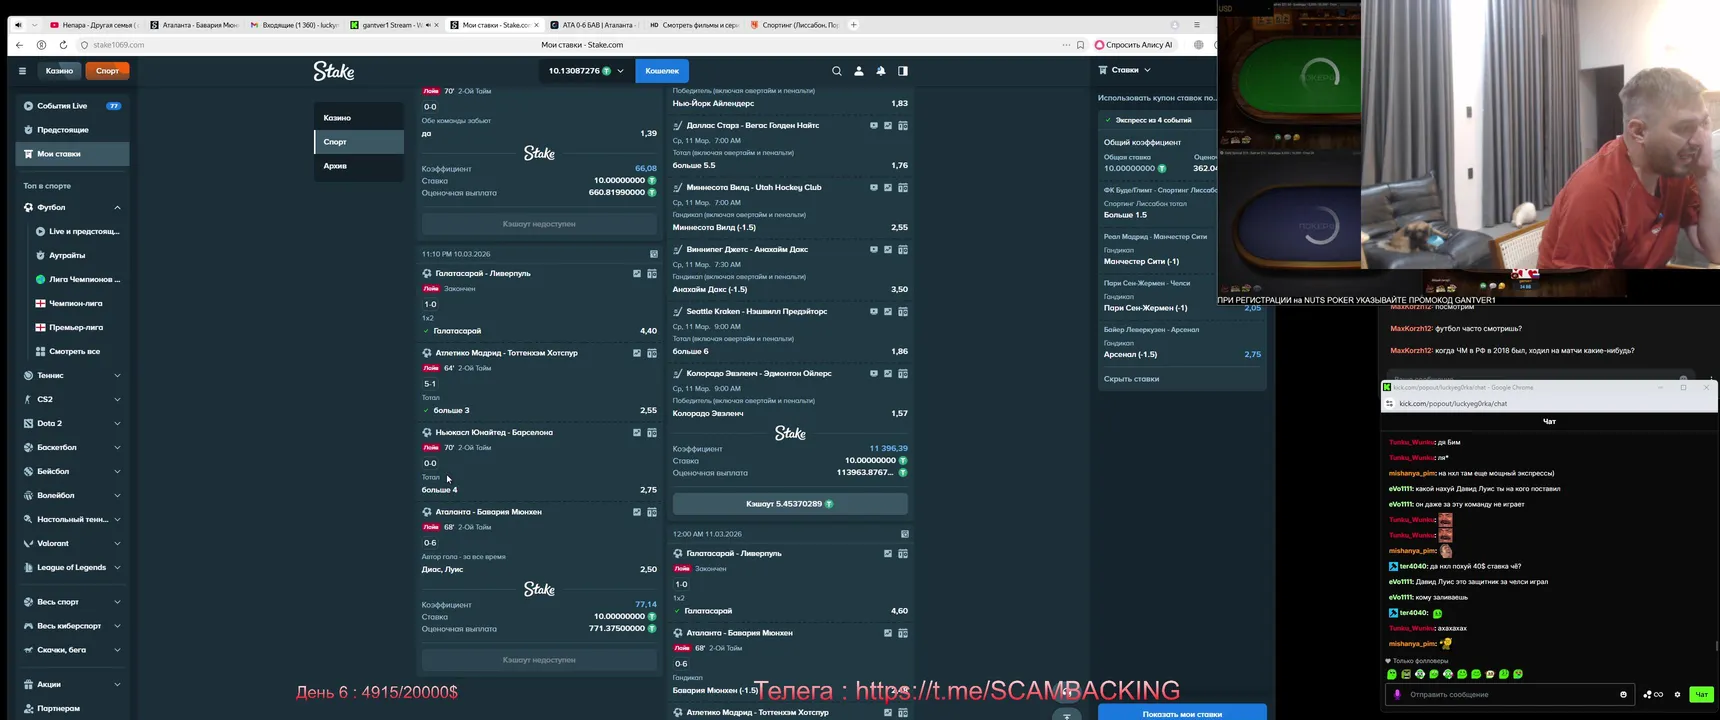Image resolution: width=1720 pixels, height=720 pixels.
Task: Send the chat message with Чат button
Action: [x=1701, y=694]
